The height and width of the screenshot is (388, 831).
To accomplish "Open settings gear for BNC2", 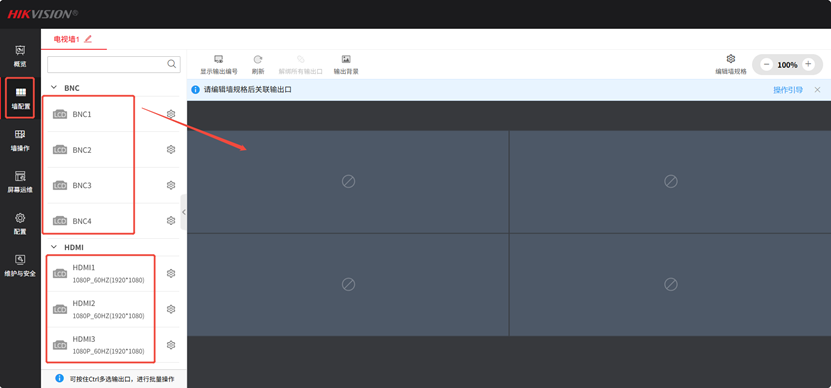I will point(171,149).
